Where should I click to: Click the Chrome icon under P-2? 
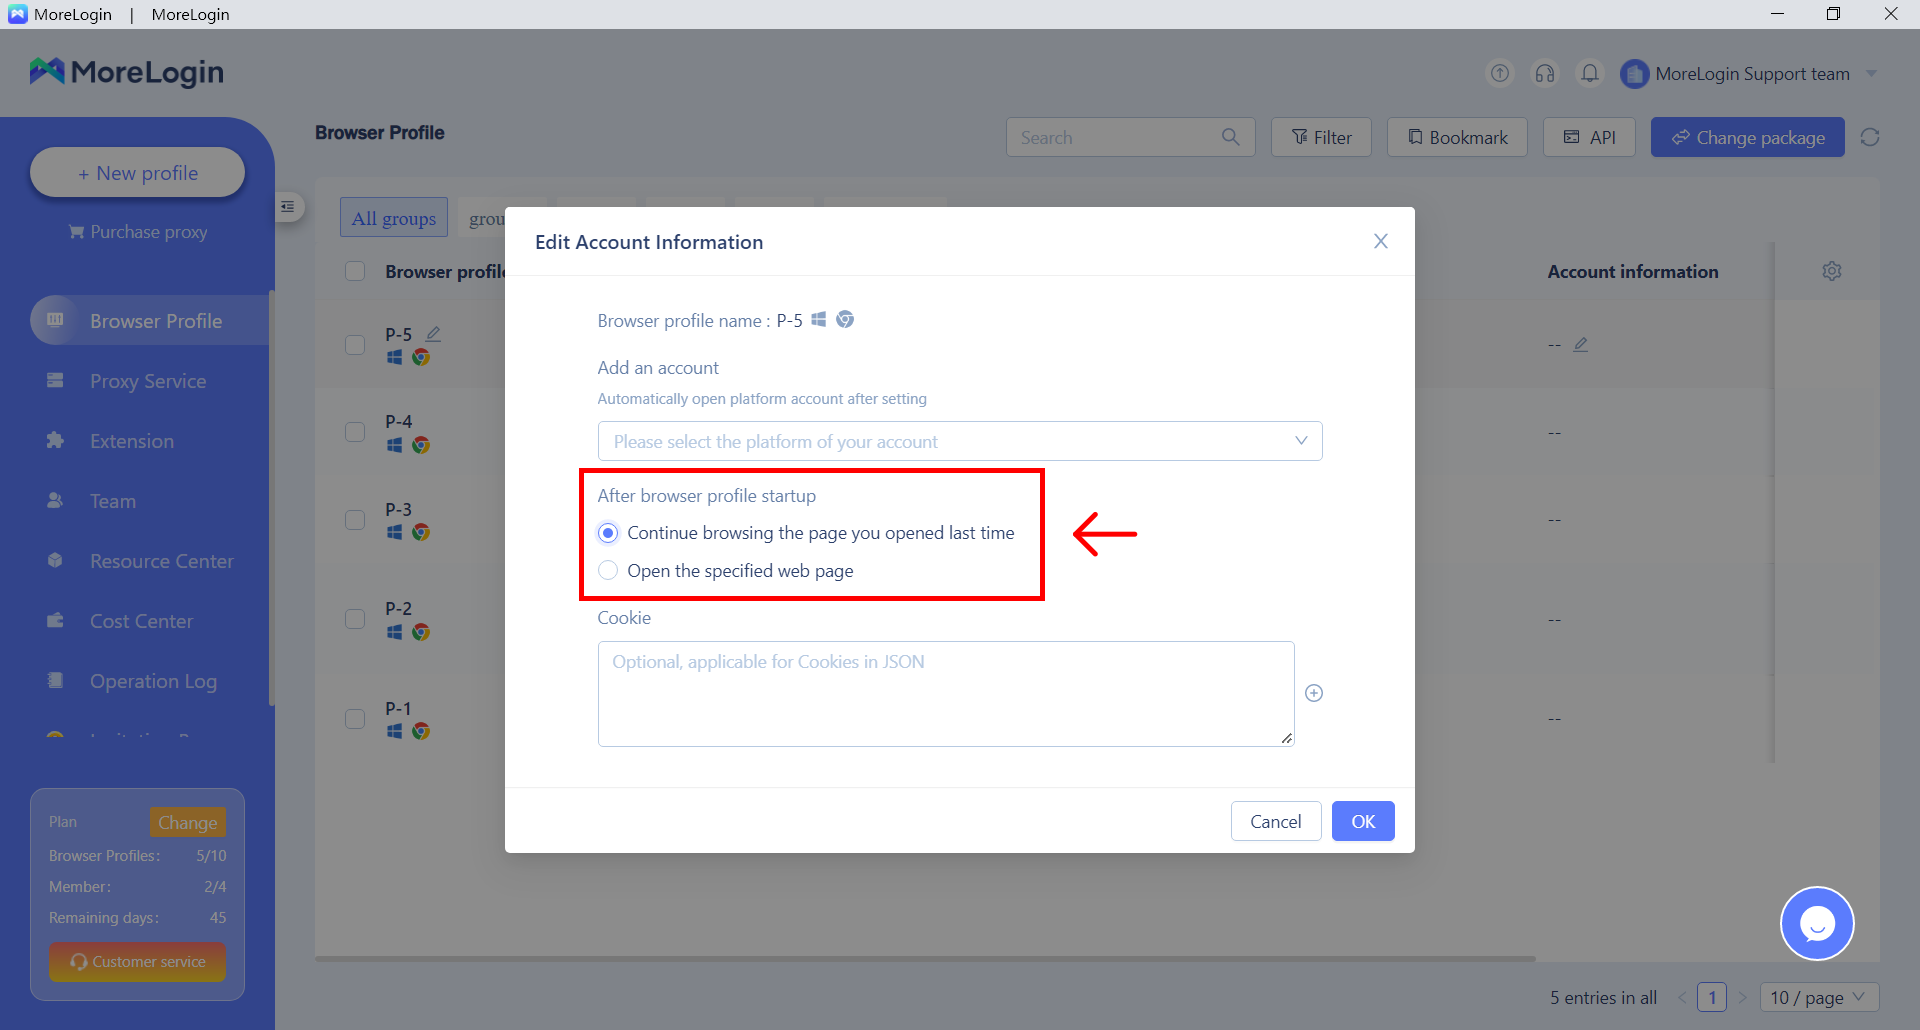point(421,632)
